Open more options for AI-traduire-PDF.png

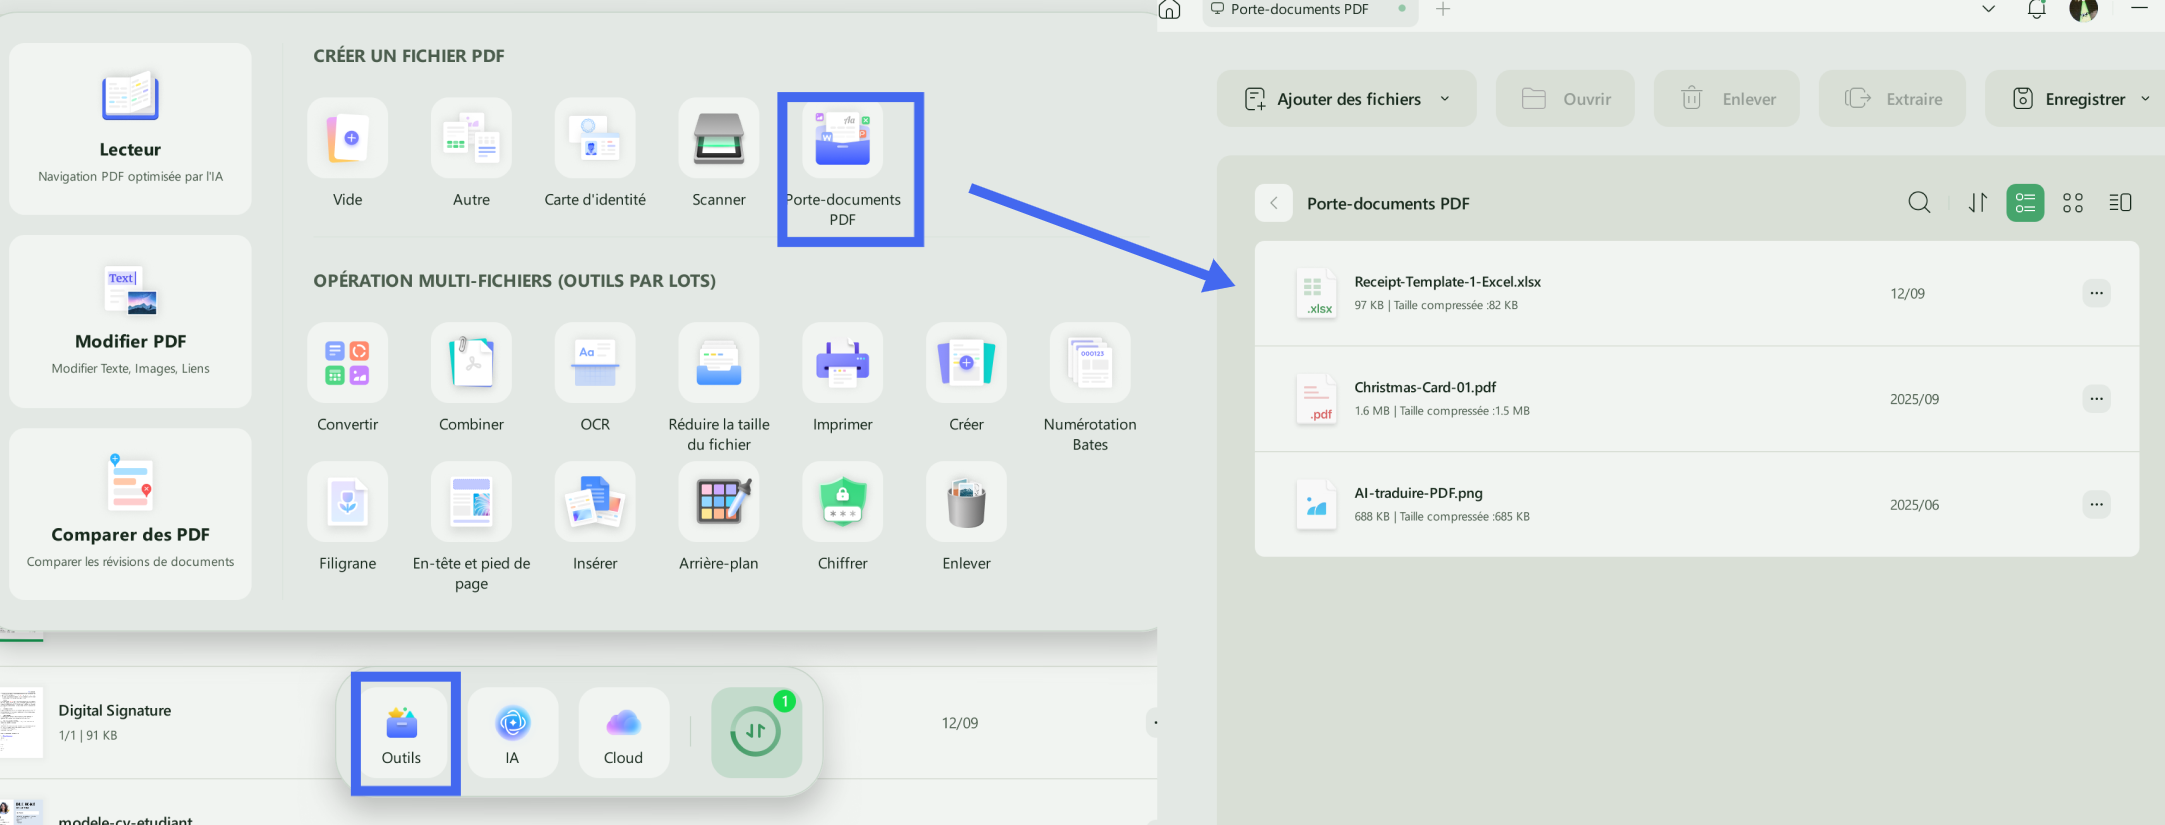(x=2096, y=504)
